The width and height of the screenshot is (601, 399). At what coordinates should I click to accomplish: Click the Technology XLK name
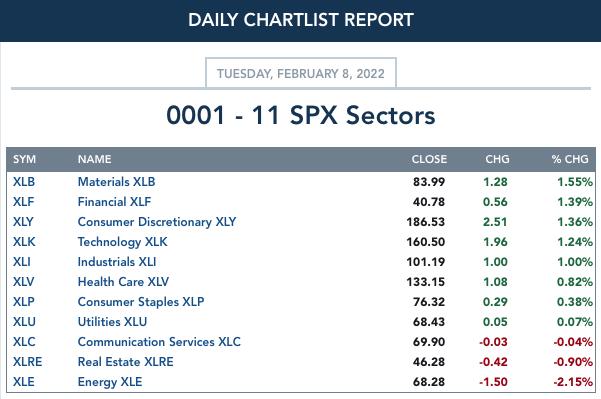122,242
